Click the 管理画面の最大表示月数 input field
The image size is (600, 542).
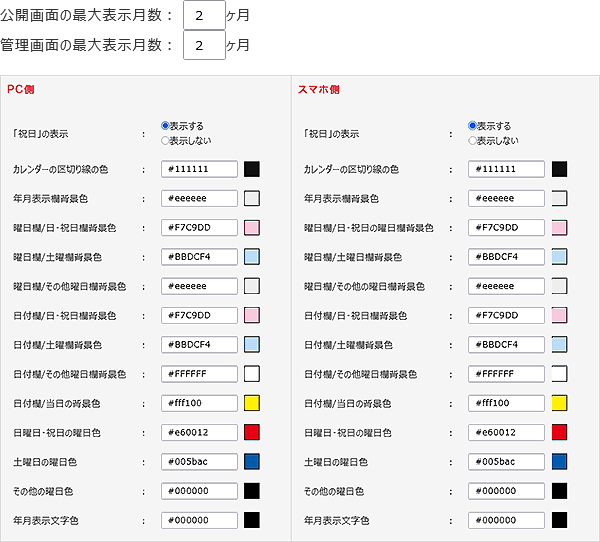(x=204, y=45)
